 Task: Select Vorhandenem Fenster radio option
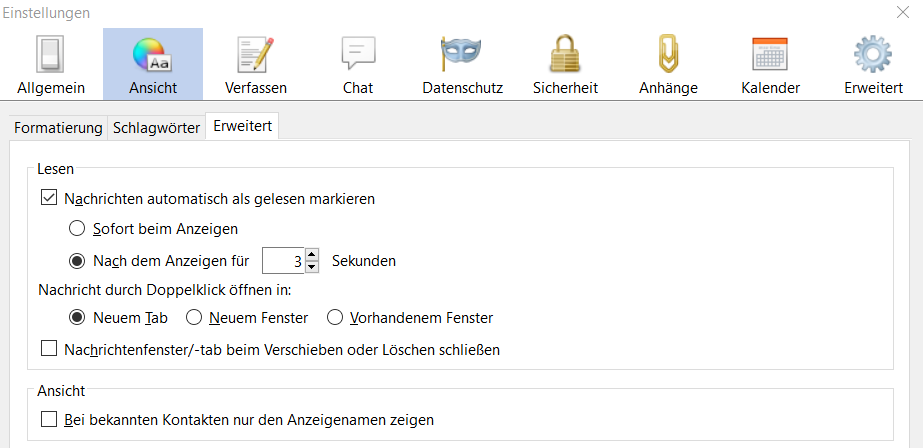335,318
